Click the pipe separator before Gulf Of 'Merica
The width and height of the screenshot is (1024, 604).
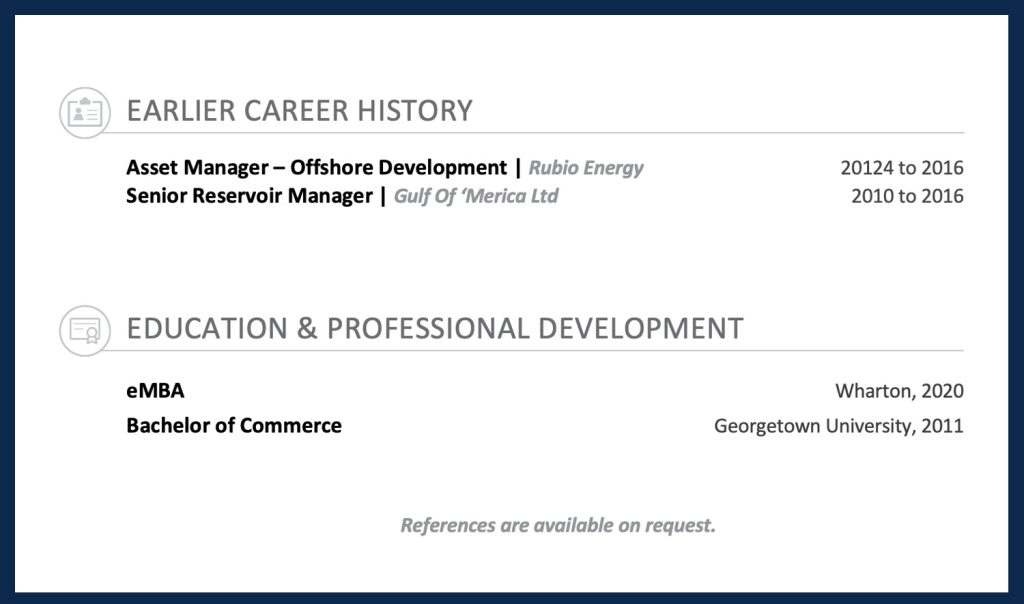tap(383, 196)
